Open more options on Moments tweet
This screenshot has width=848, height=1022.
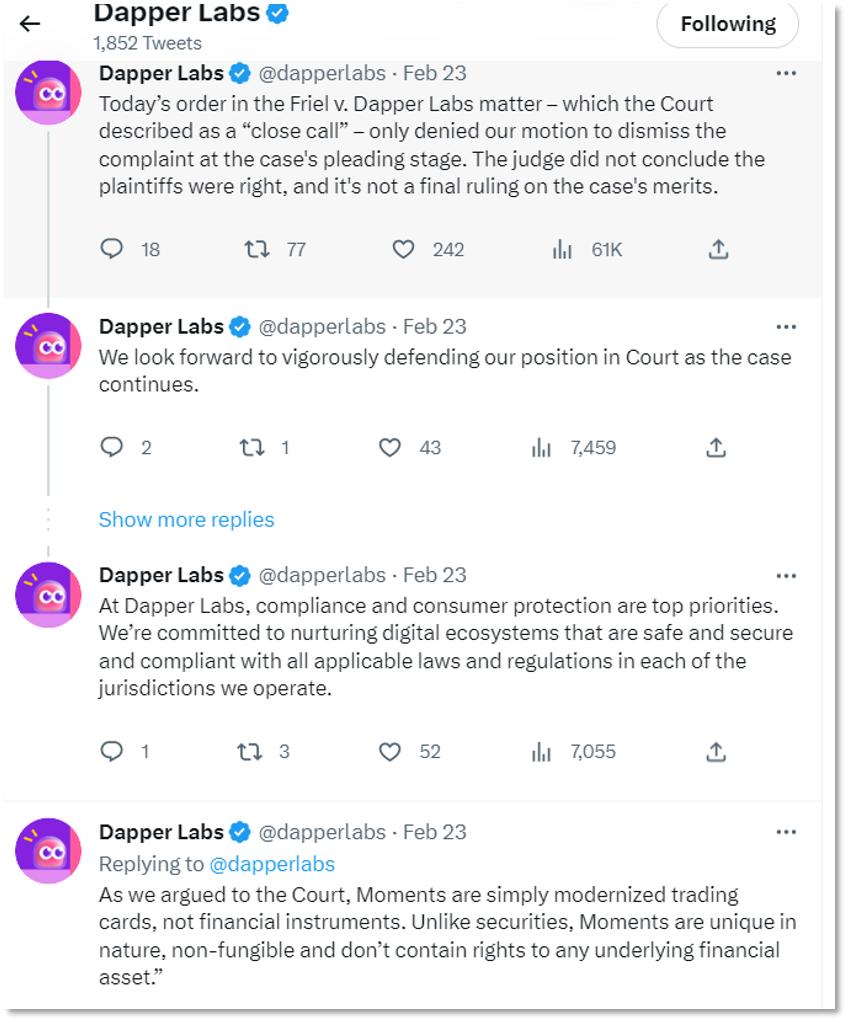point(786,832)
